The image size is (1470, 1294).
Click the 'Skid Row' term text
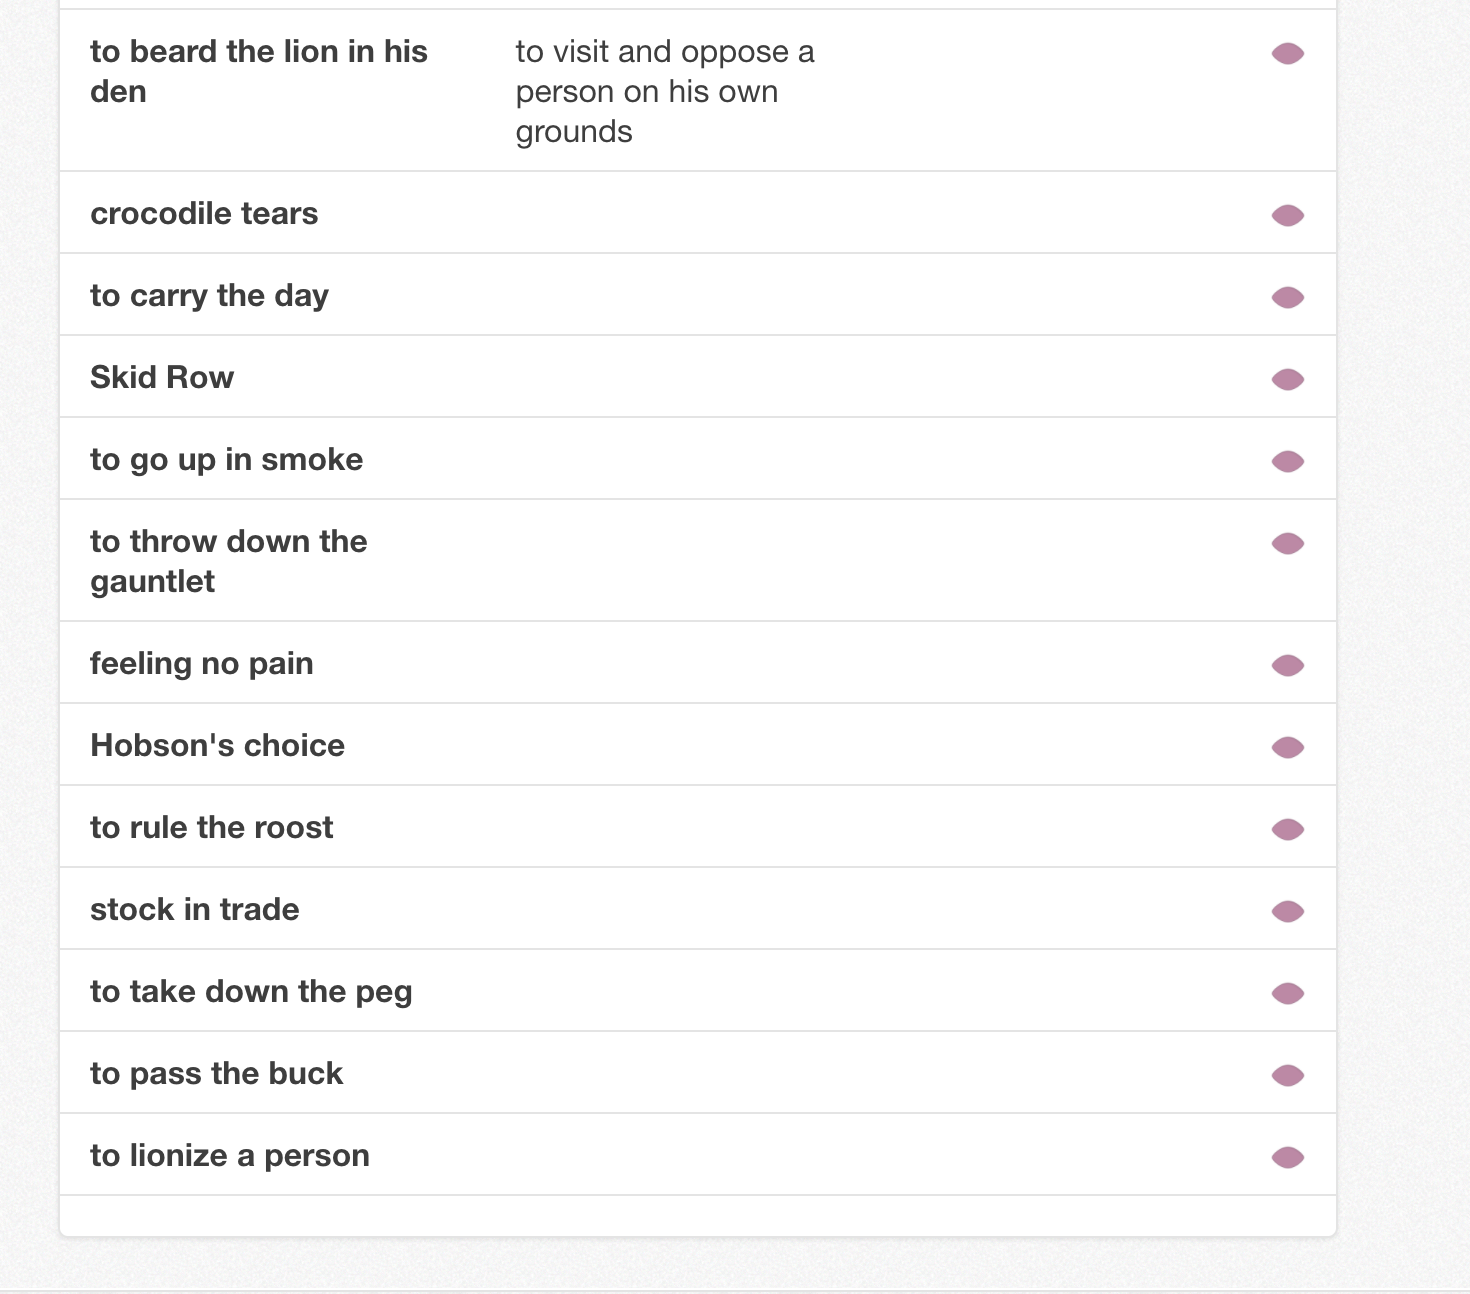coord(162,377)
